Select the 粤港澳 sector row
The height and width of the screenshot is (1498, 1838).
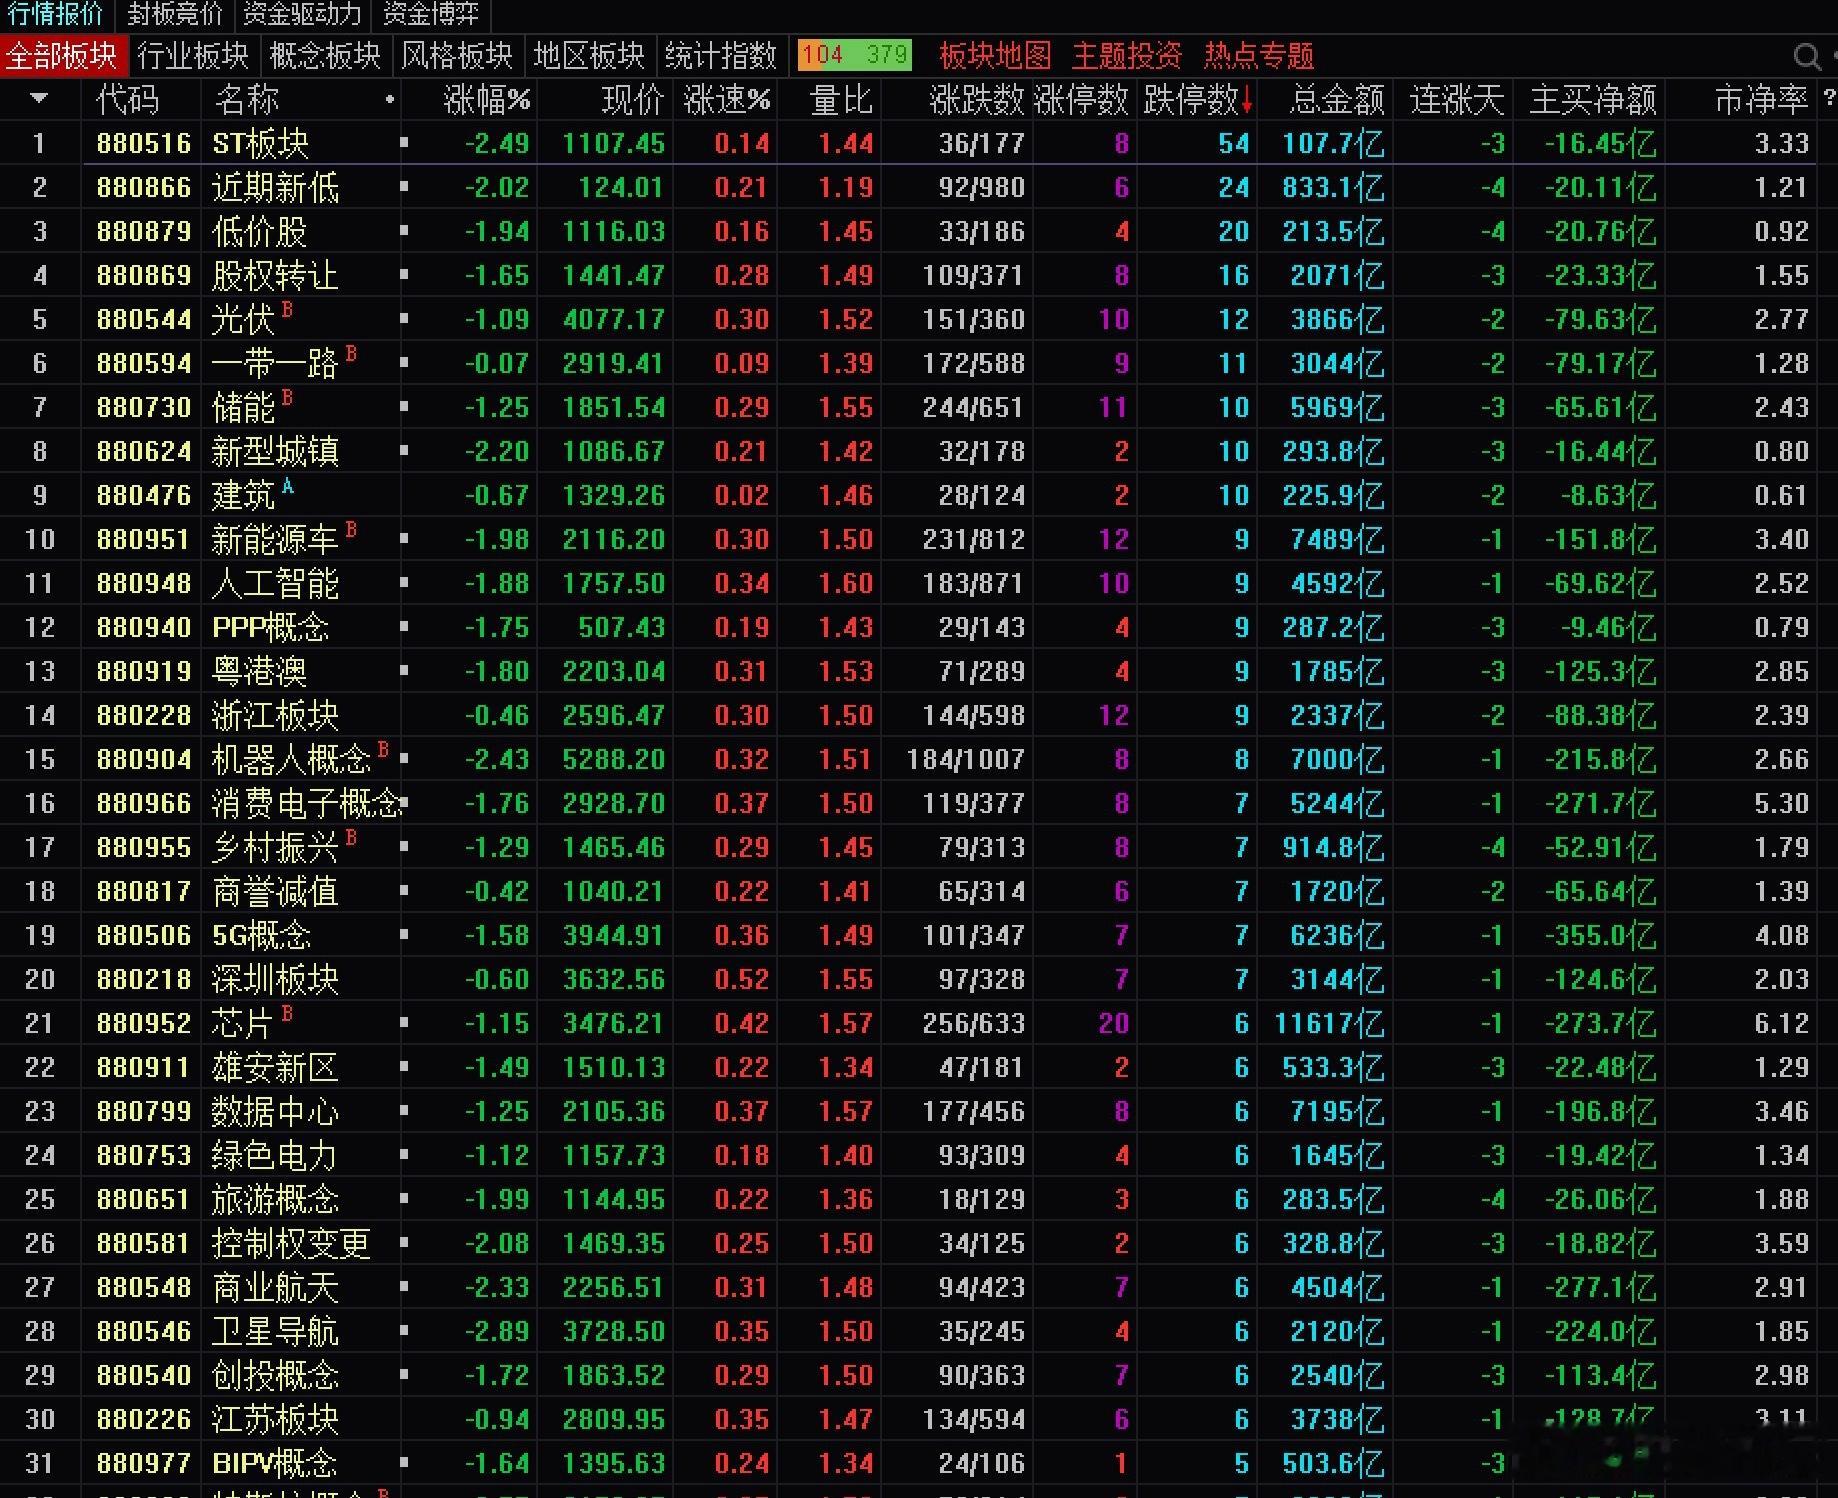click(x=919, y=671)
